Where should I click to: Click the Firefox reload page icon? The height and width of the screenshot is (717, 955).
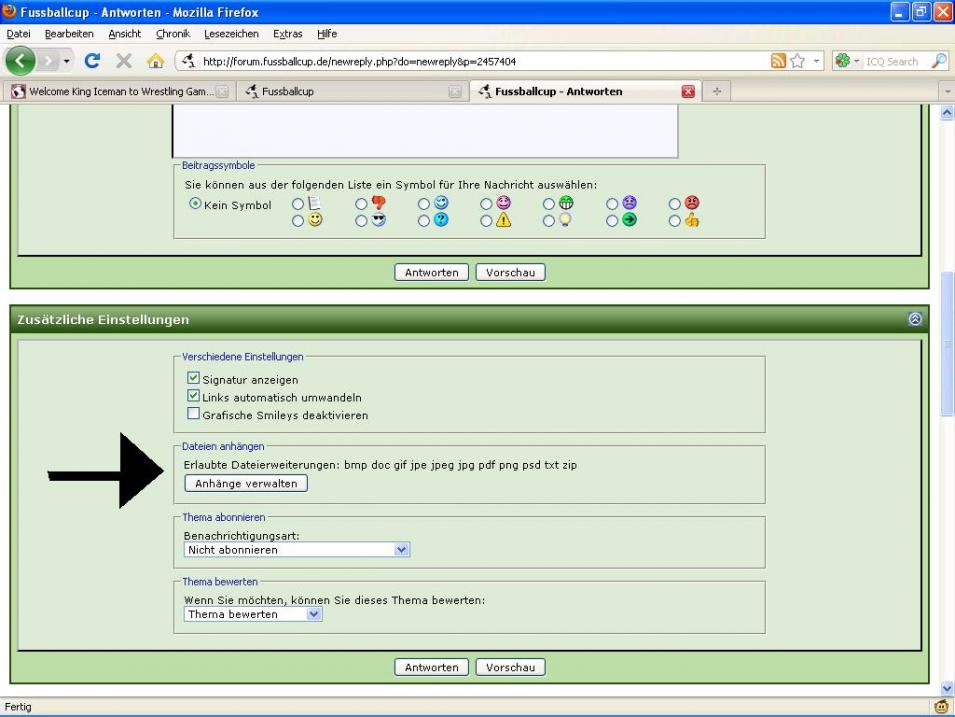pos(92,61)
